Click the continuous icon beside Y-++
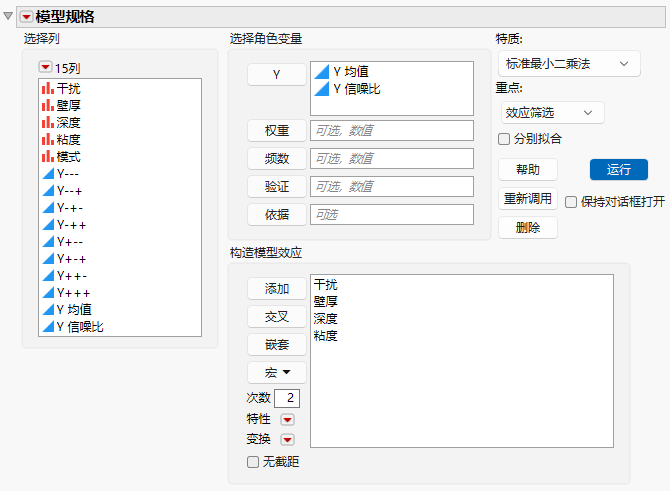This screenshot has width=670, height=491. (48, 225)
